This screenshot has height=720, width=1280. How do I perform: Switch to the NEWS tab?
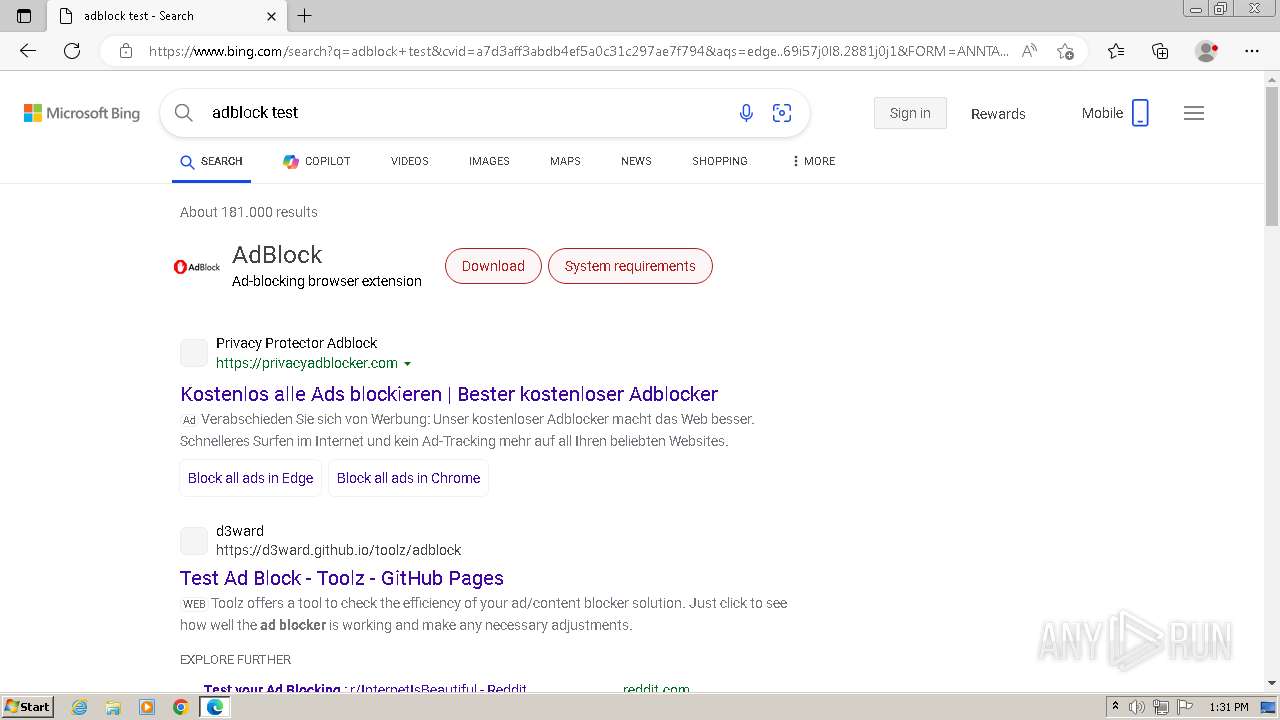tap(636, 161)
